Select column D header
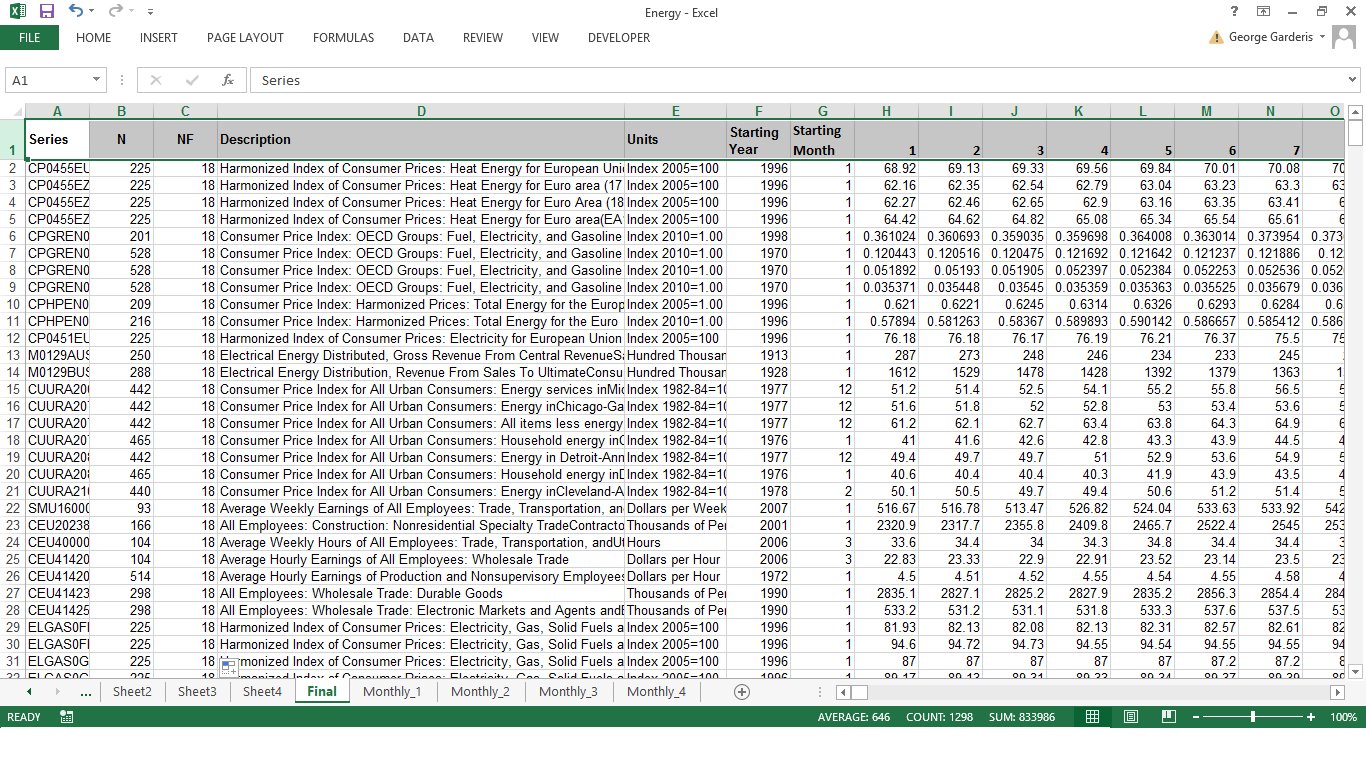 421,111
